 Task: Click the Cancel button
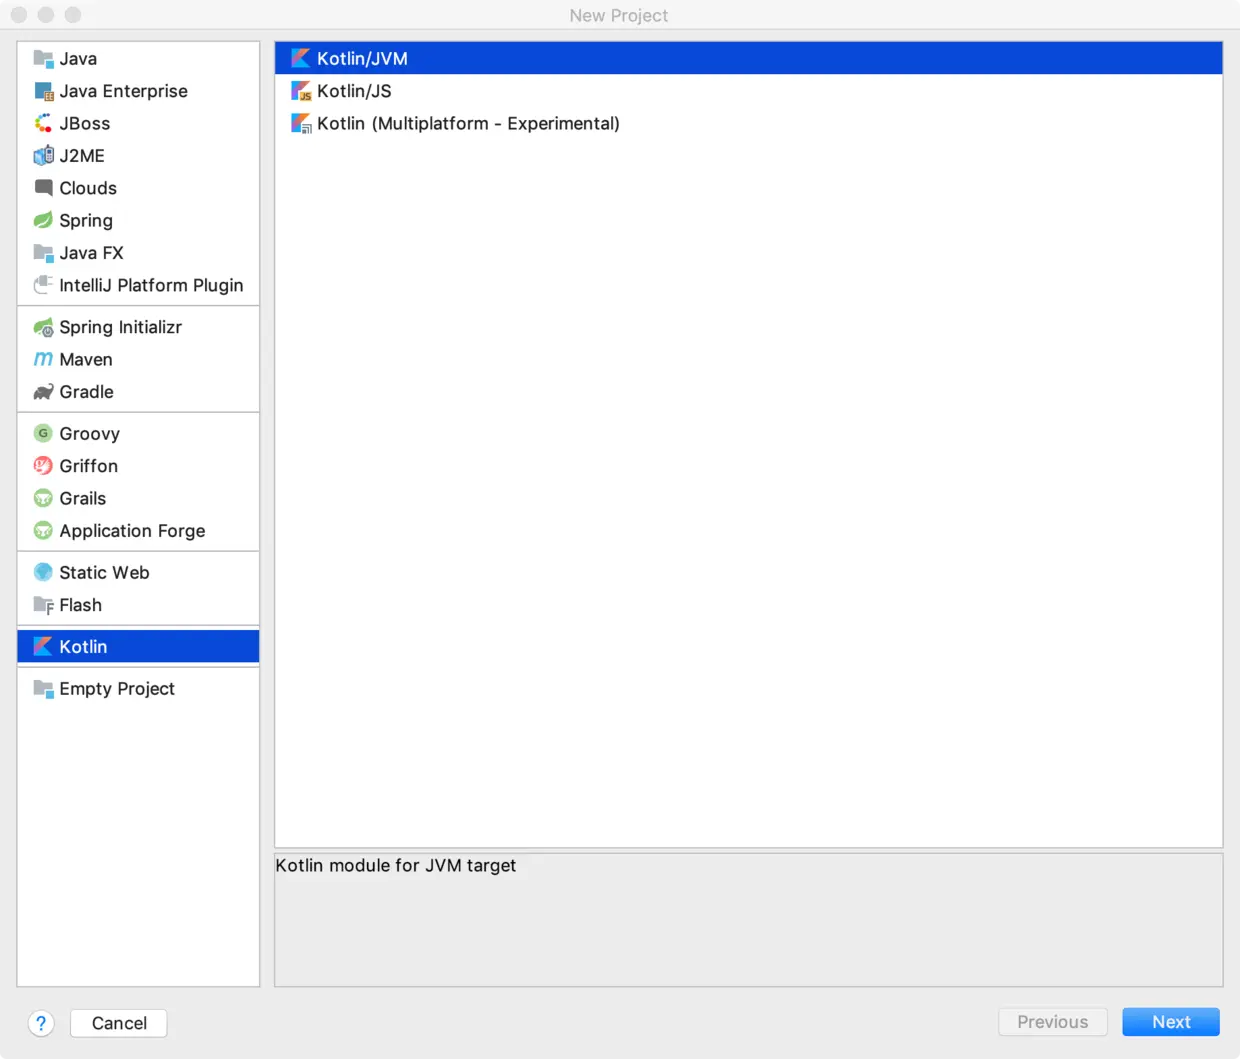coord(119,1023)
